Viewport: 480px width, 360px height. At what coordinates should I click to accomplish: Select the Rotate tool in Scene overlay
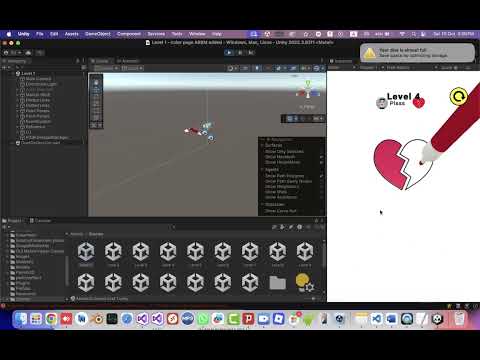96,97
